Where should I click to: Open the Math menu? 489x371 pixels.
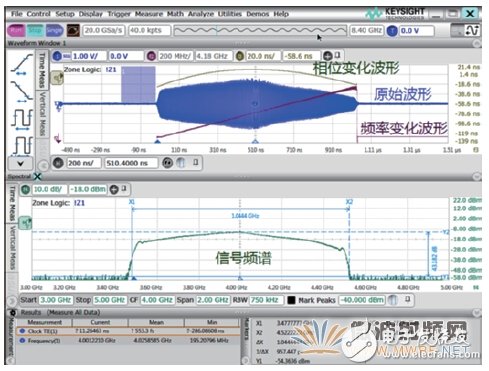[x=175, y=14]
